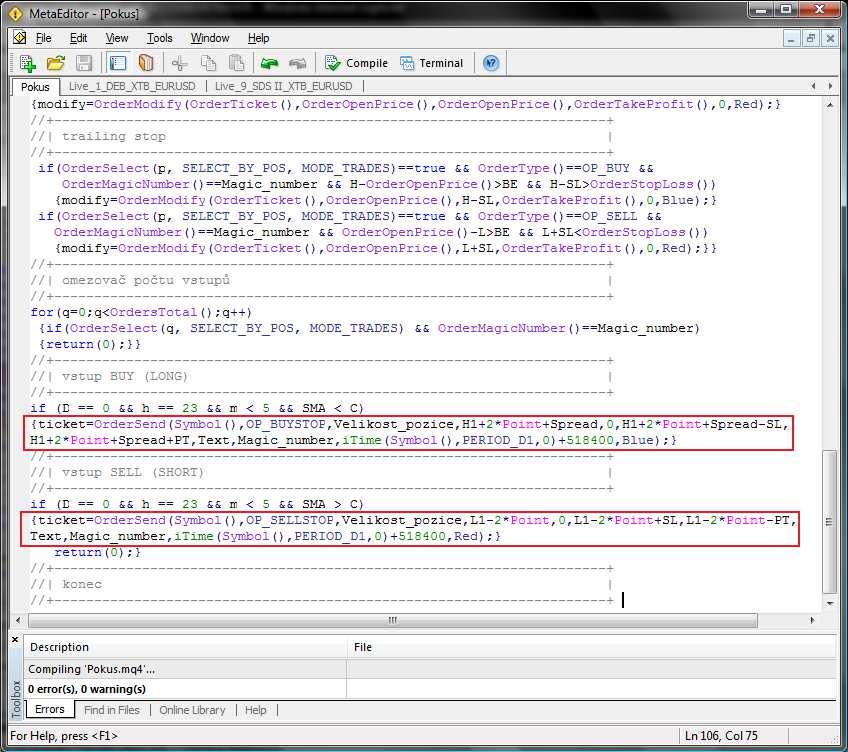Click the "//| konec" comment line
The width and height of the screenshot is (848, 752).
(66, 584)
